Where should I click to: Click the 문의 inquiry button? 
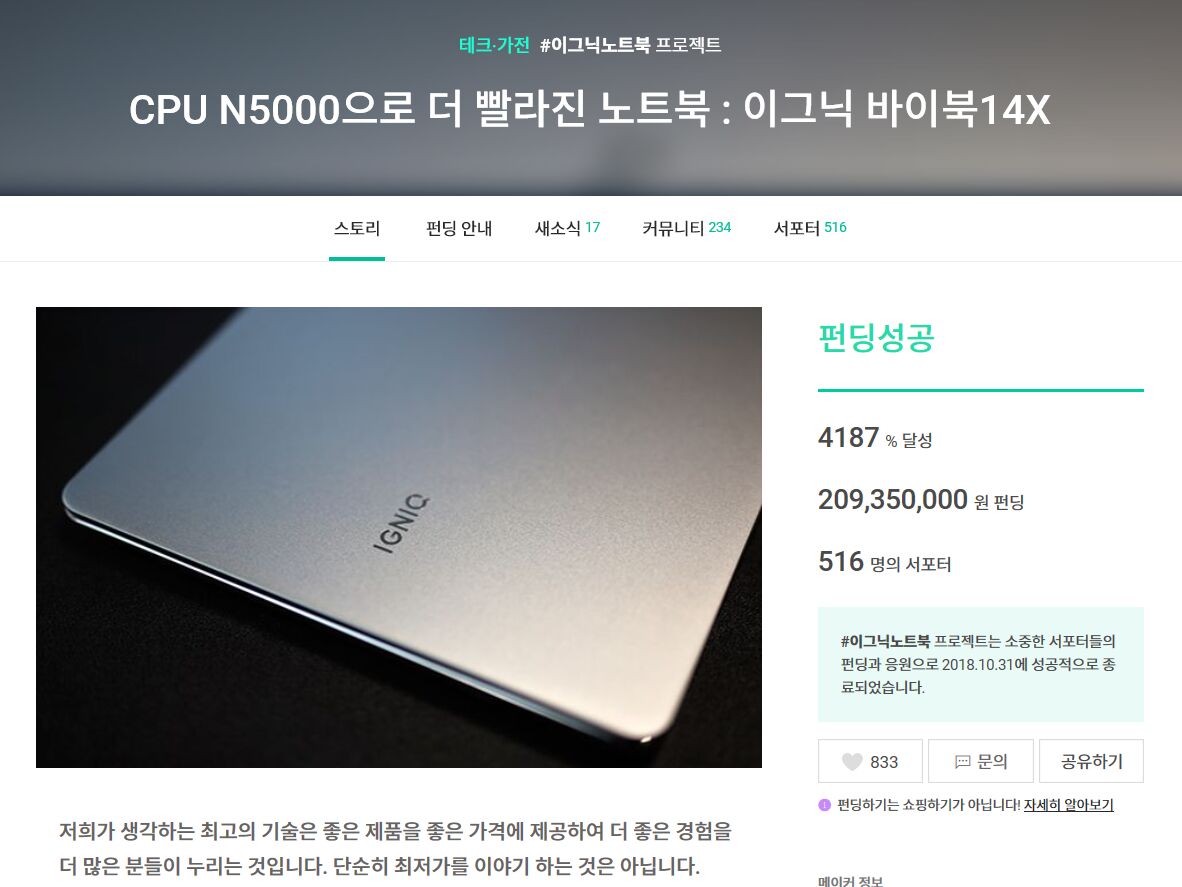(x=981, y=761)
